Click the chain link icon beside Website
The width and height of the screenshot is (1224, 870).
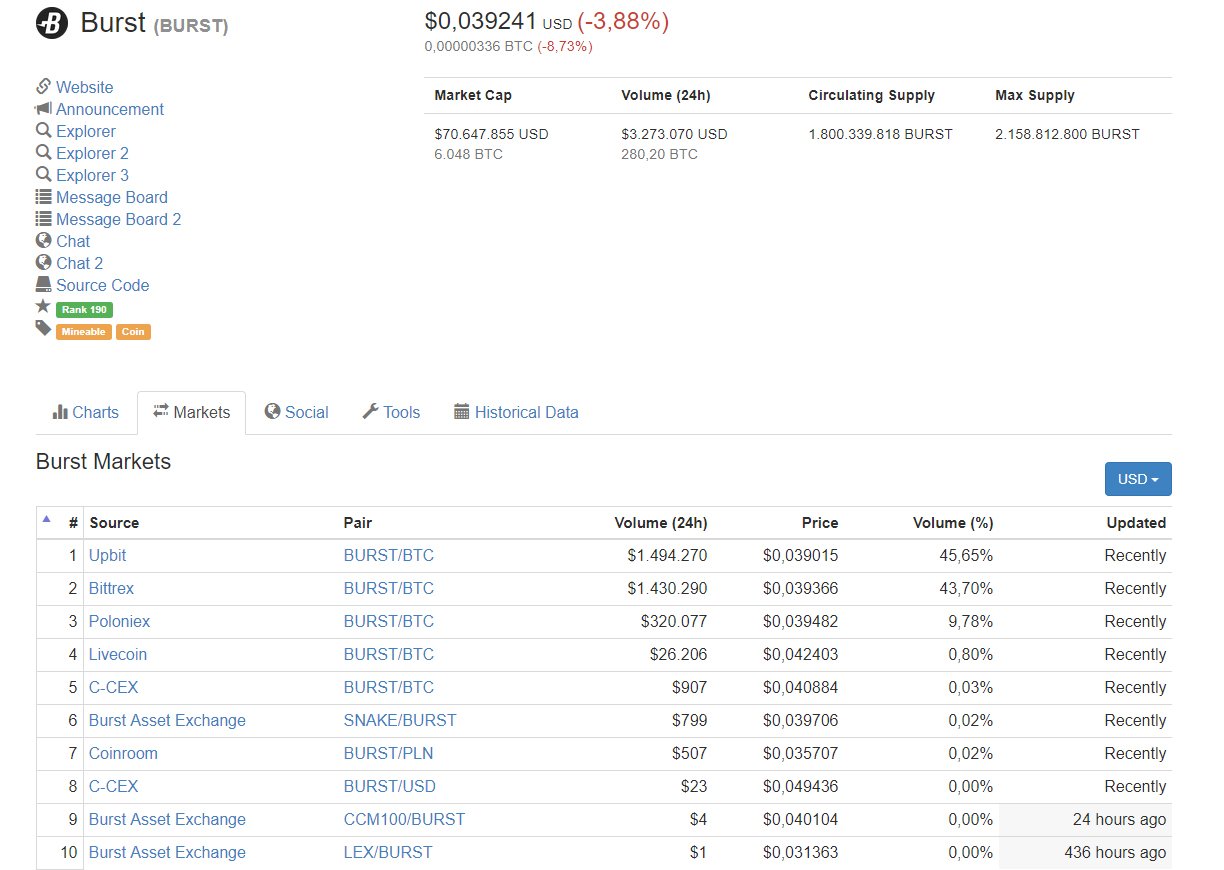pos(43,86)
